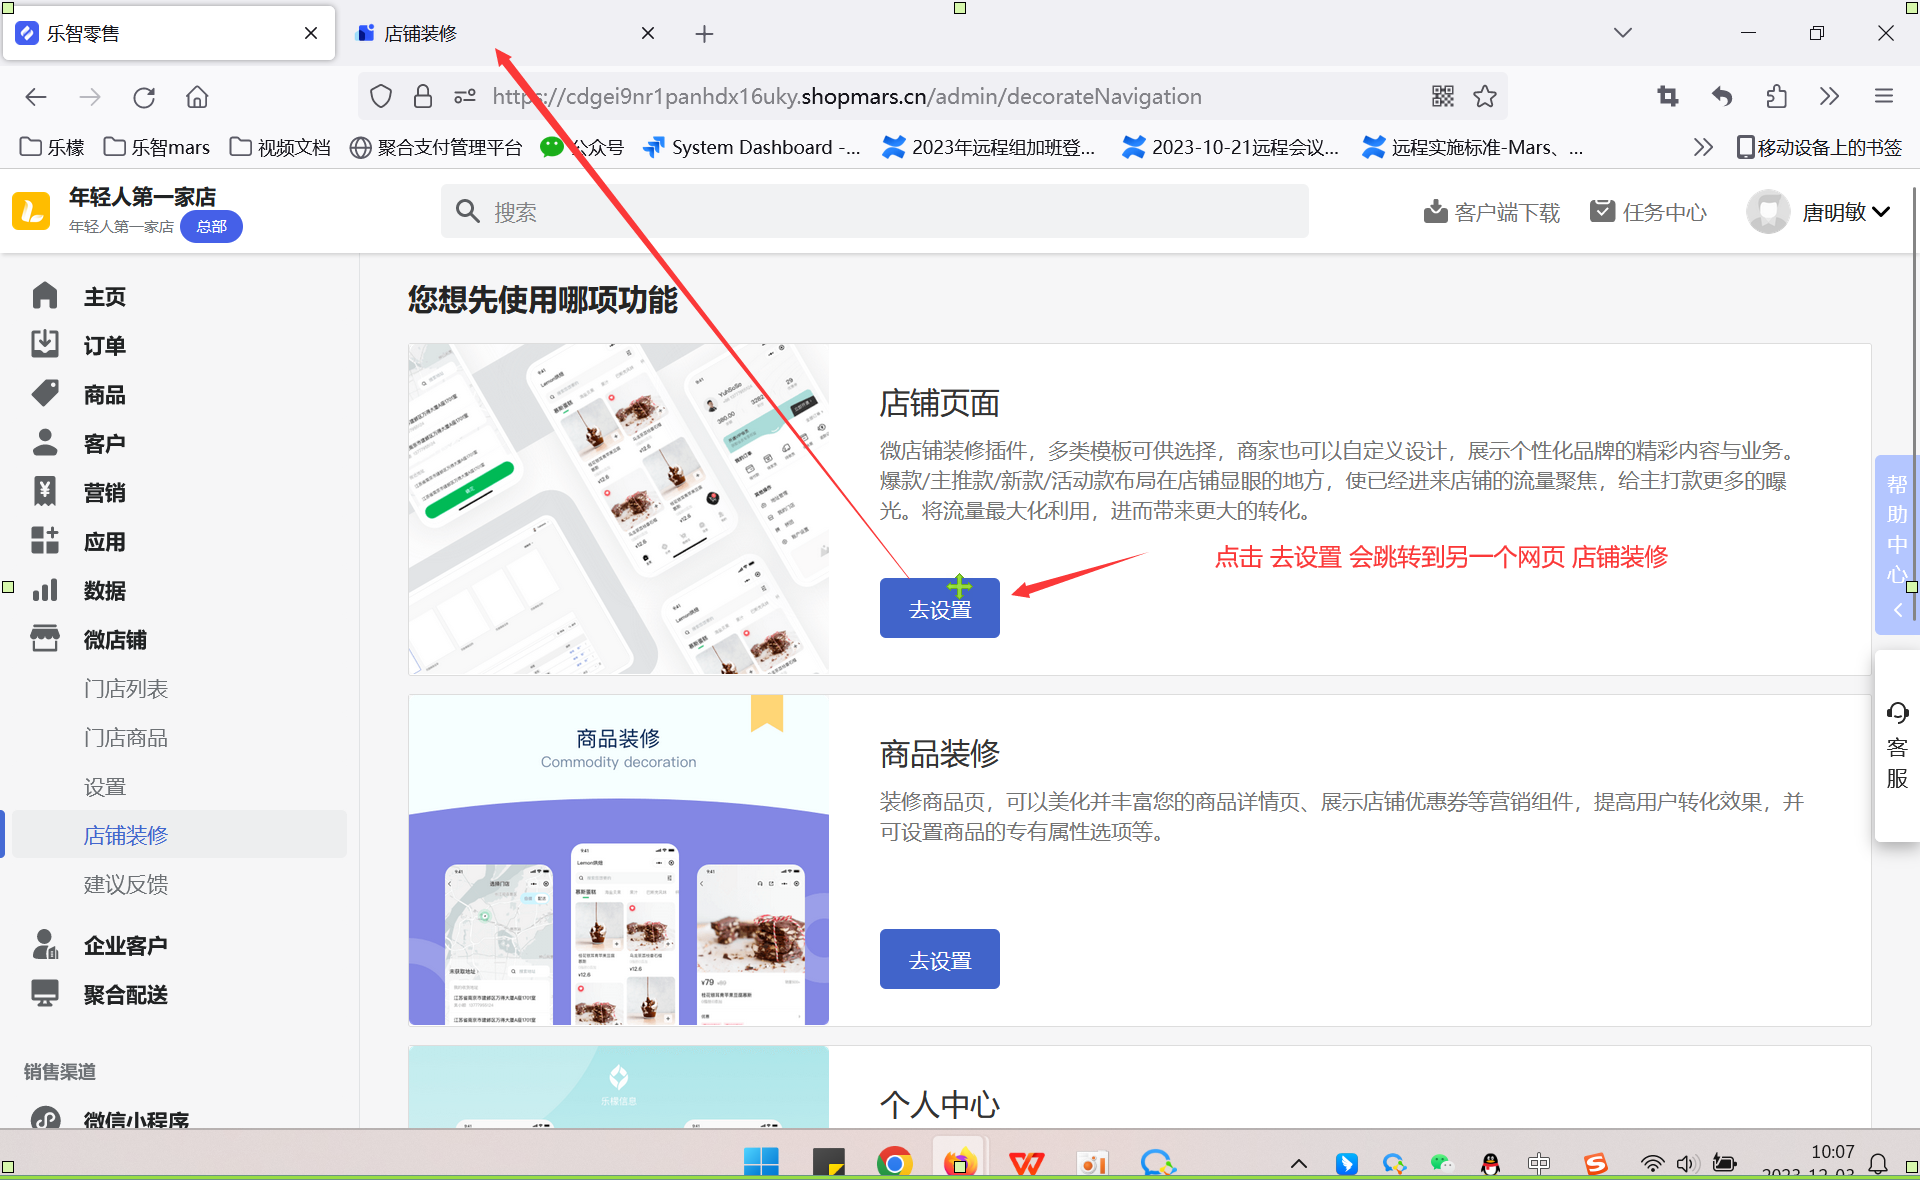Open 移动设备上的书签 folder
Screen dimensions: 1920x1180
[1819, 147]
